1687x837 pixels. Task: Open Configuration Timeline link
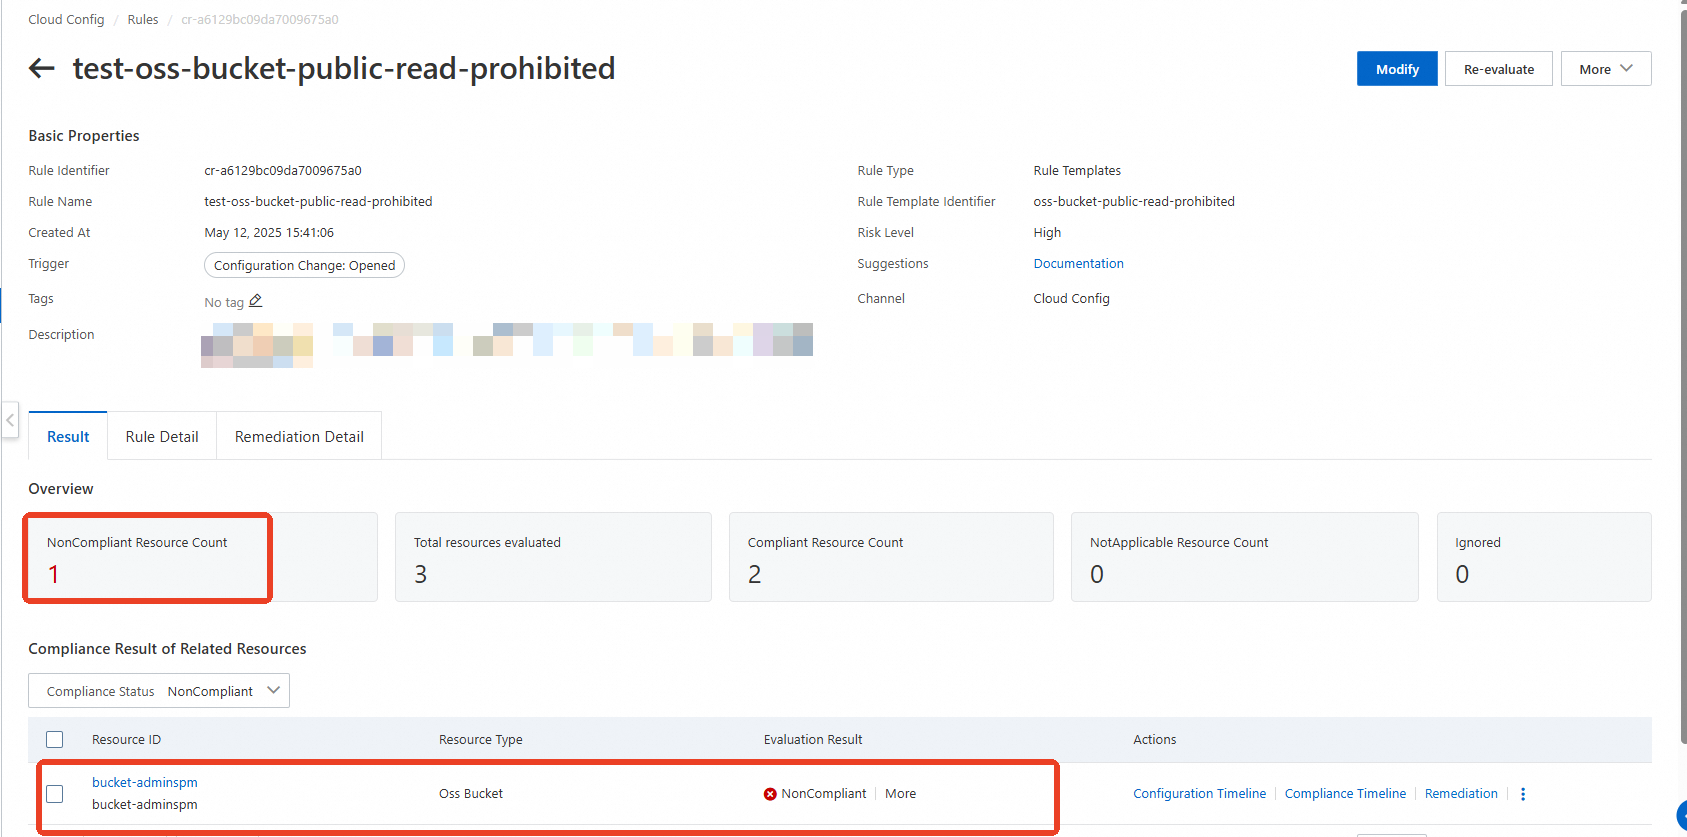click(1199, 794)
